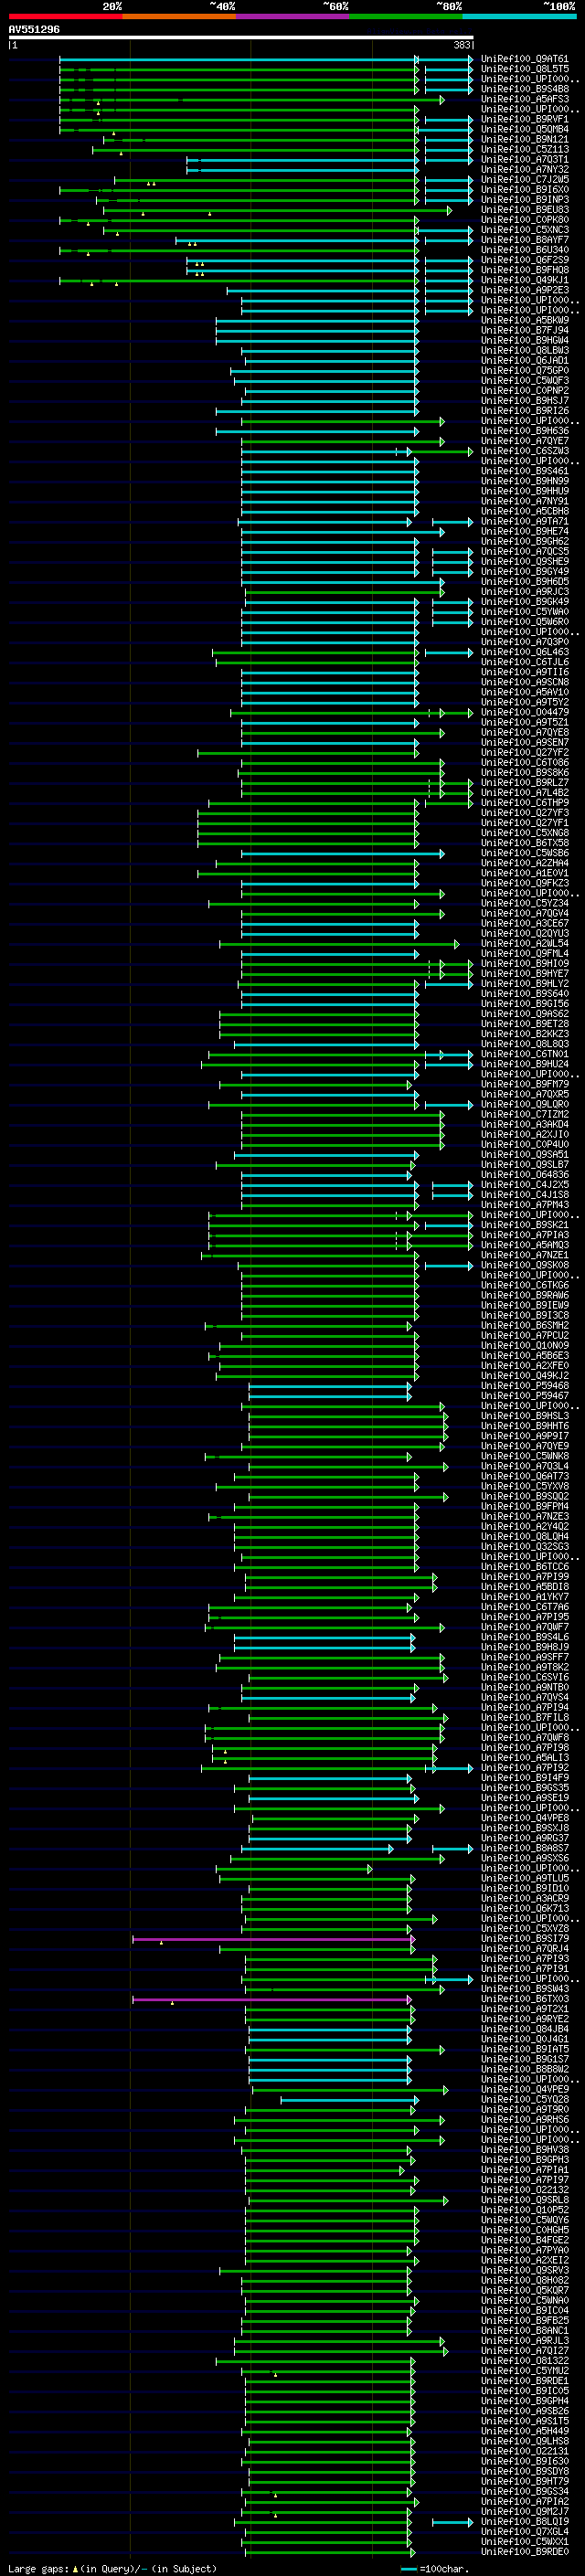
Task: Click the purple alignment bar for B9SI79
Action: pos(272,1939)
